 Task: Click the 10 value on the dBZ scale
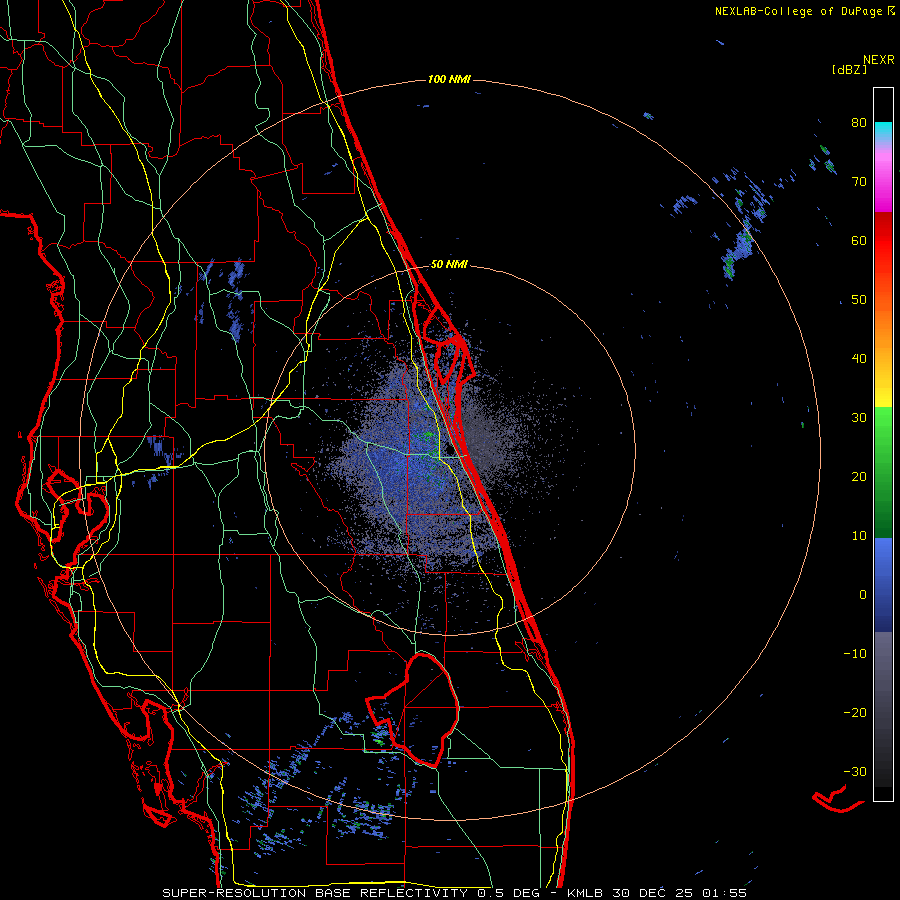[x=859, y=536]
